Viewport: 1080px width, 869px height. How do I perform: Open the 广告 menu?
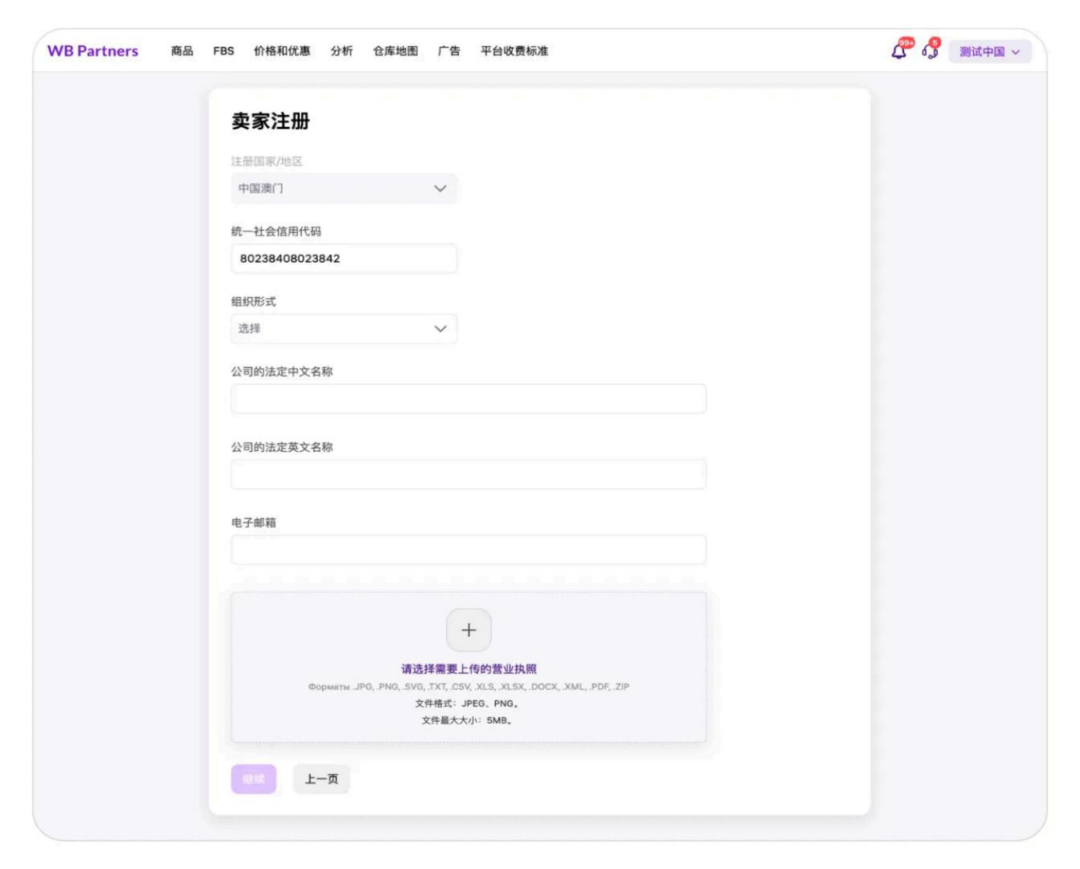pos(449,51)
